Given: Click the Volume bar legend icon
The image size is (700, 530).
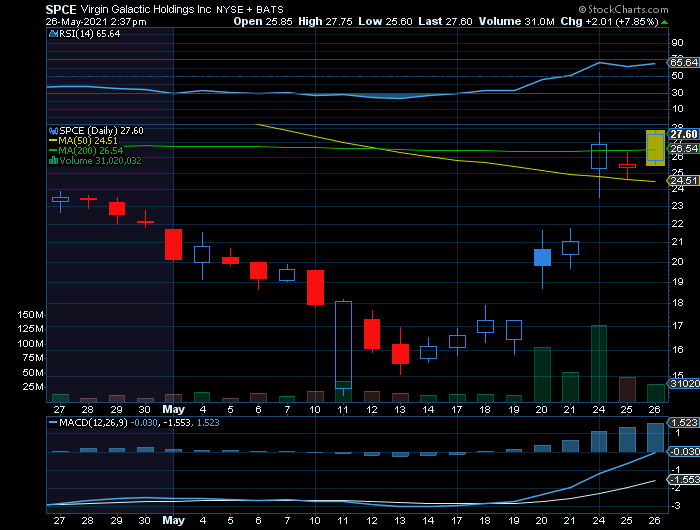Looking at the screenshot, I should [x=54, y=160].
